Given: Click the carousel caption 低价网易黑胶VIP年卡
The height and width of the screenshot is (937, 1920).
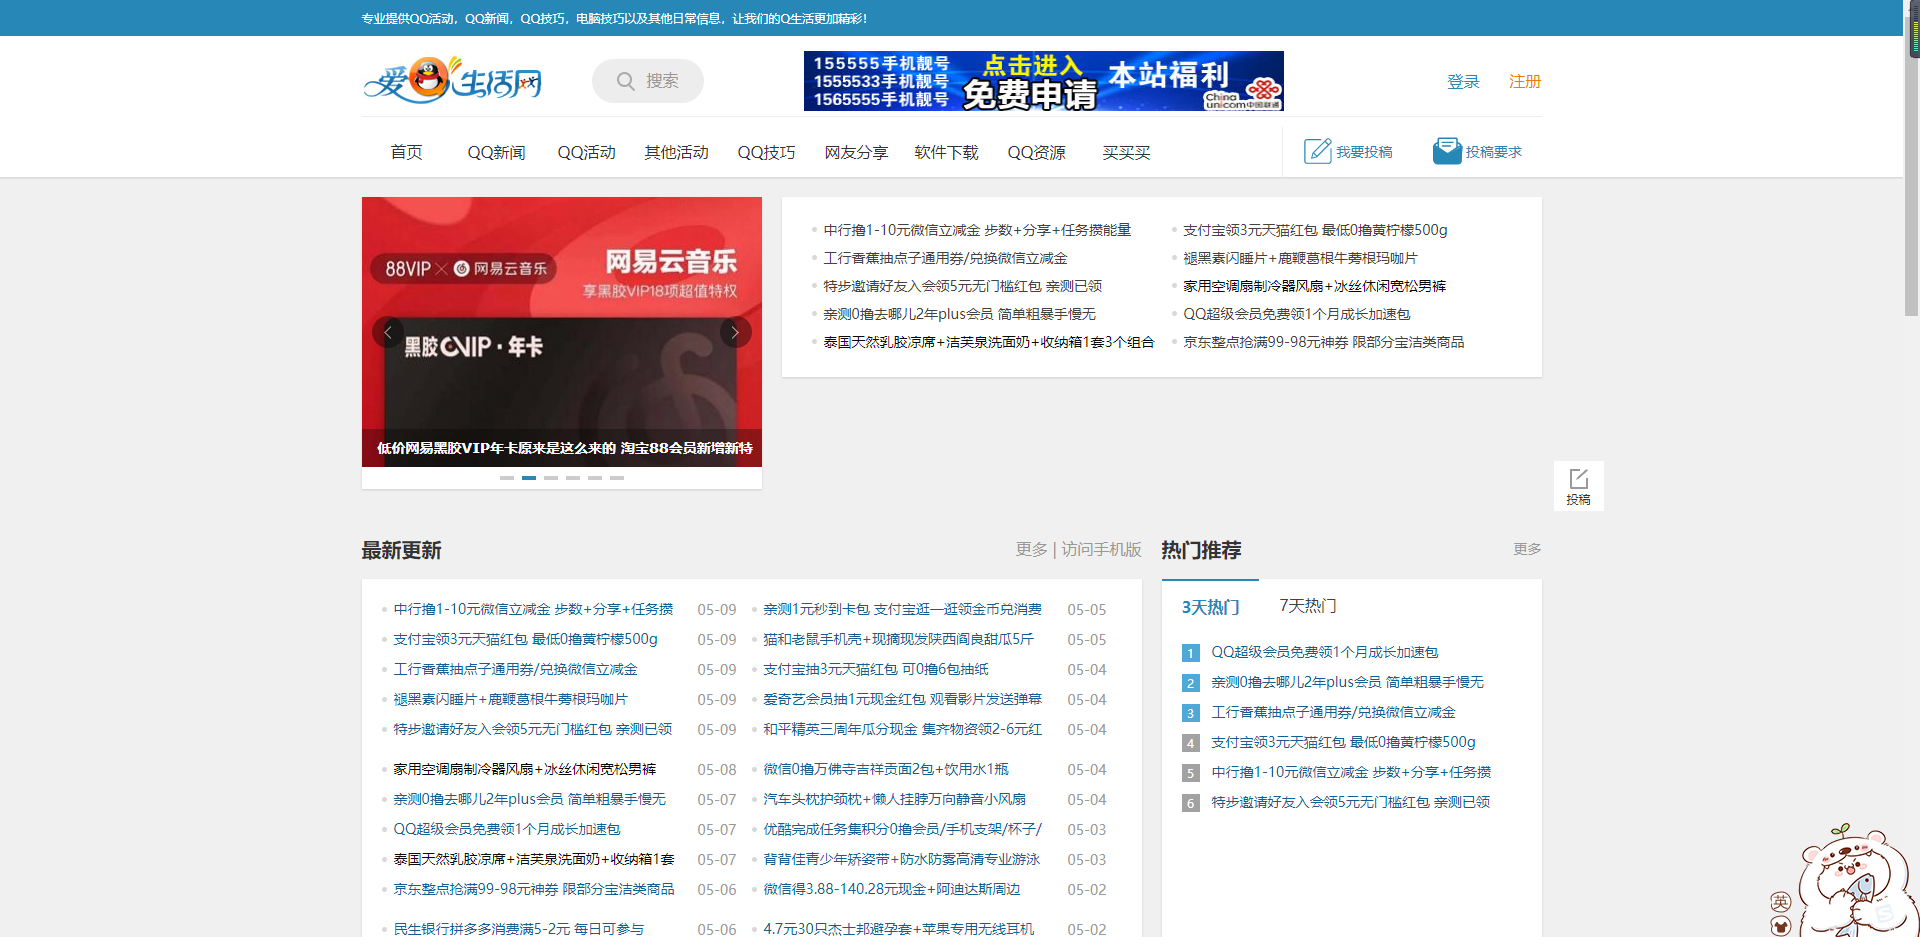Looking at the screenshot, I should pyautogui.click(x=564, y=448).
